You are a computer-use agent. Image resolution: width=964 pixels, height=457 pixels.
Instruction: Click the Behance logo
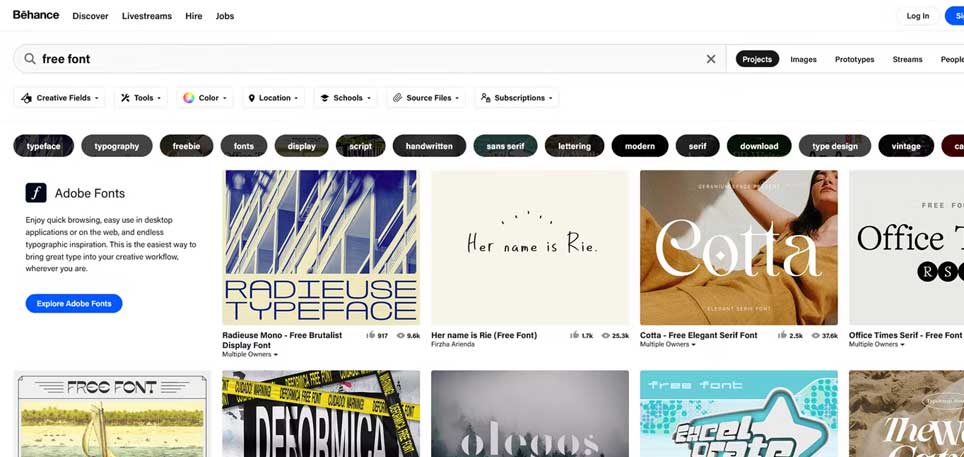tap(36, 15)
